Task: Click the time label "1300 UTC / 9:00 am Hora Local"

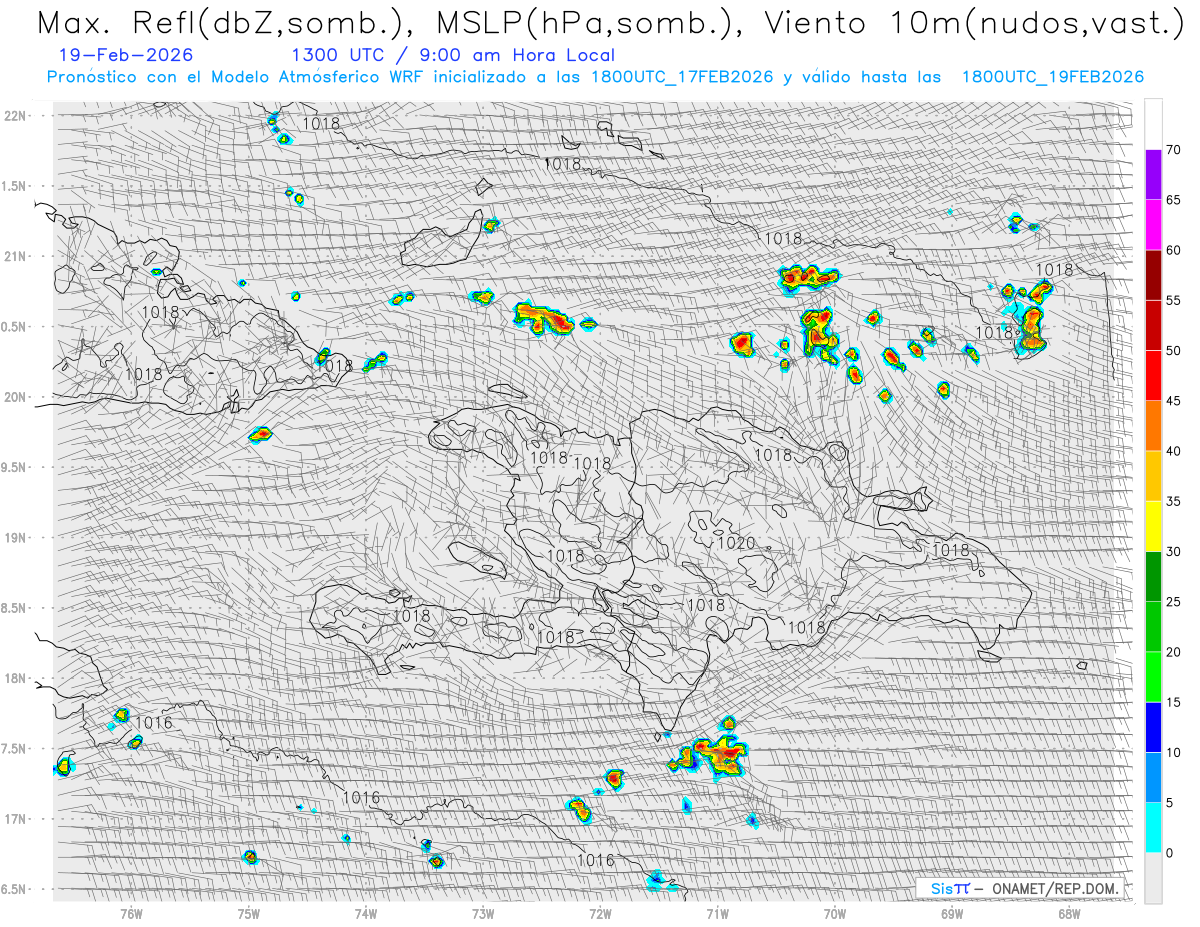Action: click(x=453, y=55)
